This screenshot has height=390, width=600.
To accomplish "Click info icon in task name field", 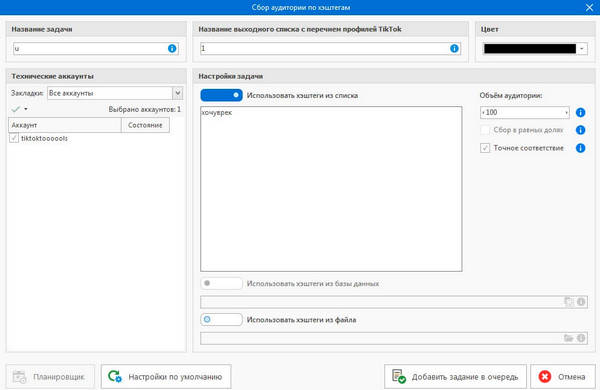I will [172, 49].
